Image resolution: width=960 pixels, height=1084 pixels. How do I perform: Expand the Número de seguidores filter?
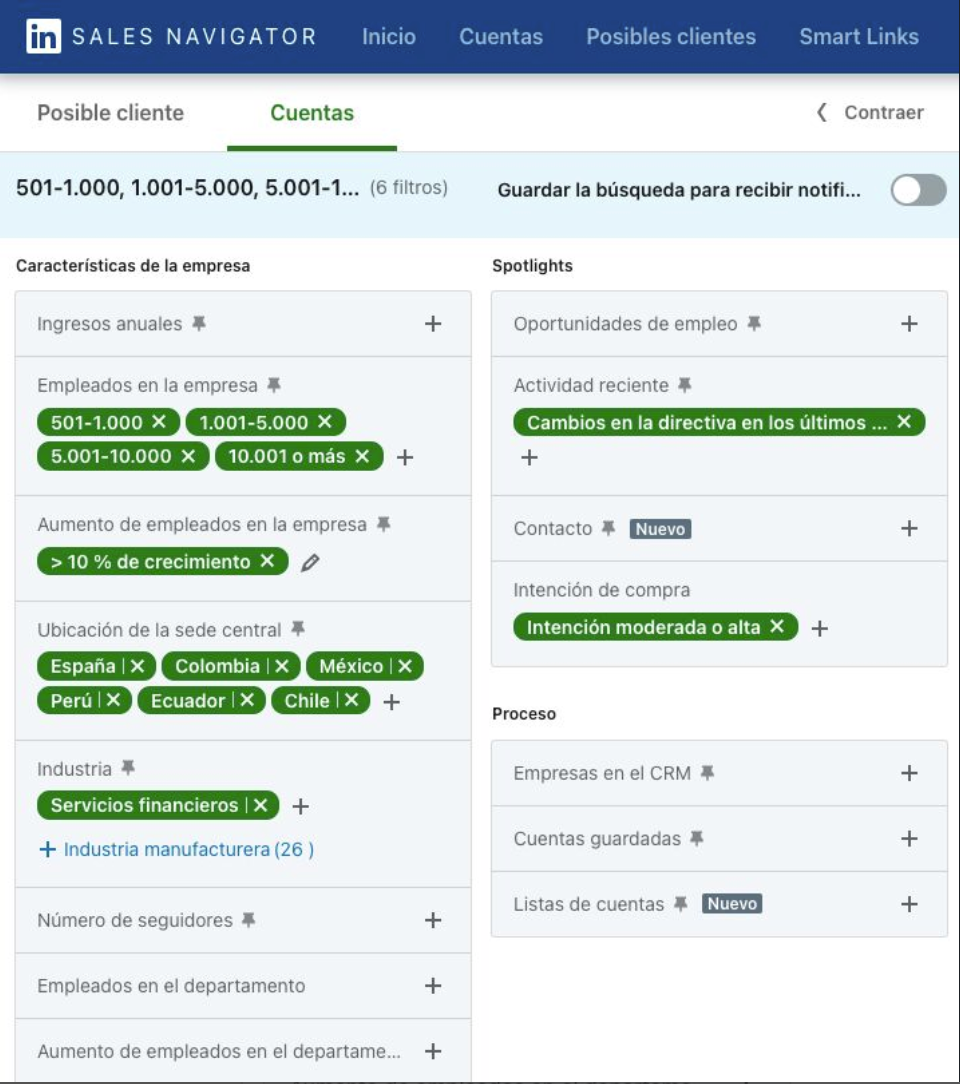pyautogui.click(x=433, y=920)
